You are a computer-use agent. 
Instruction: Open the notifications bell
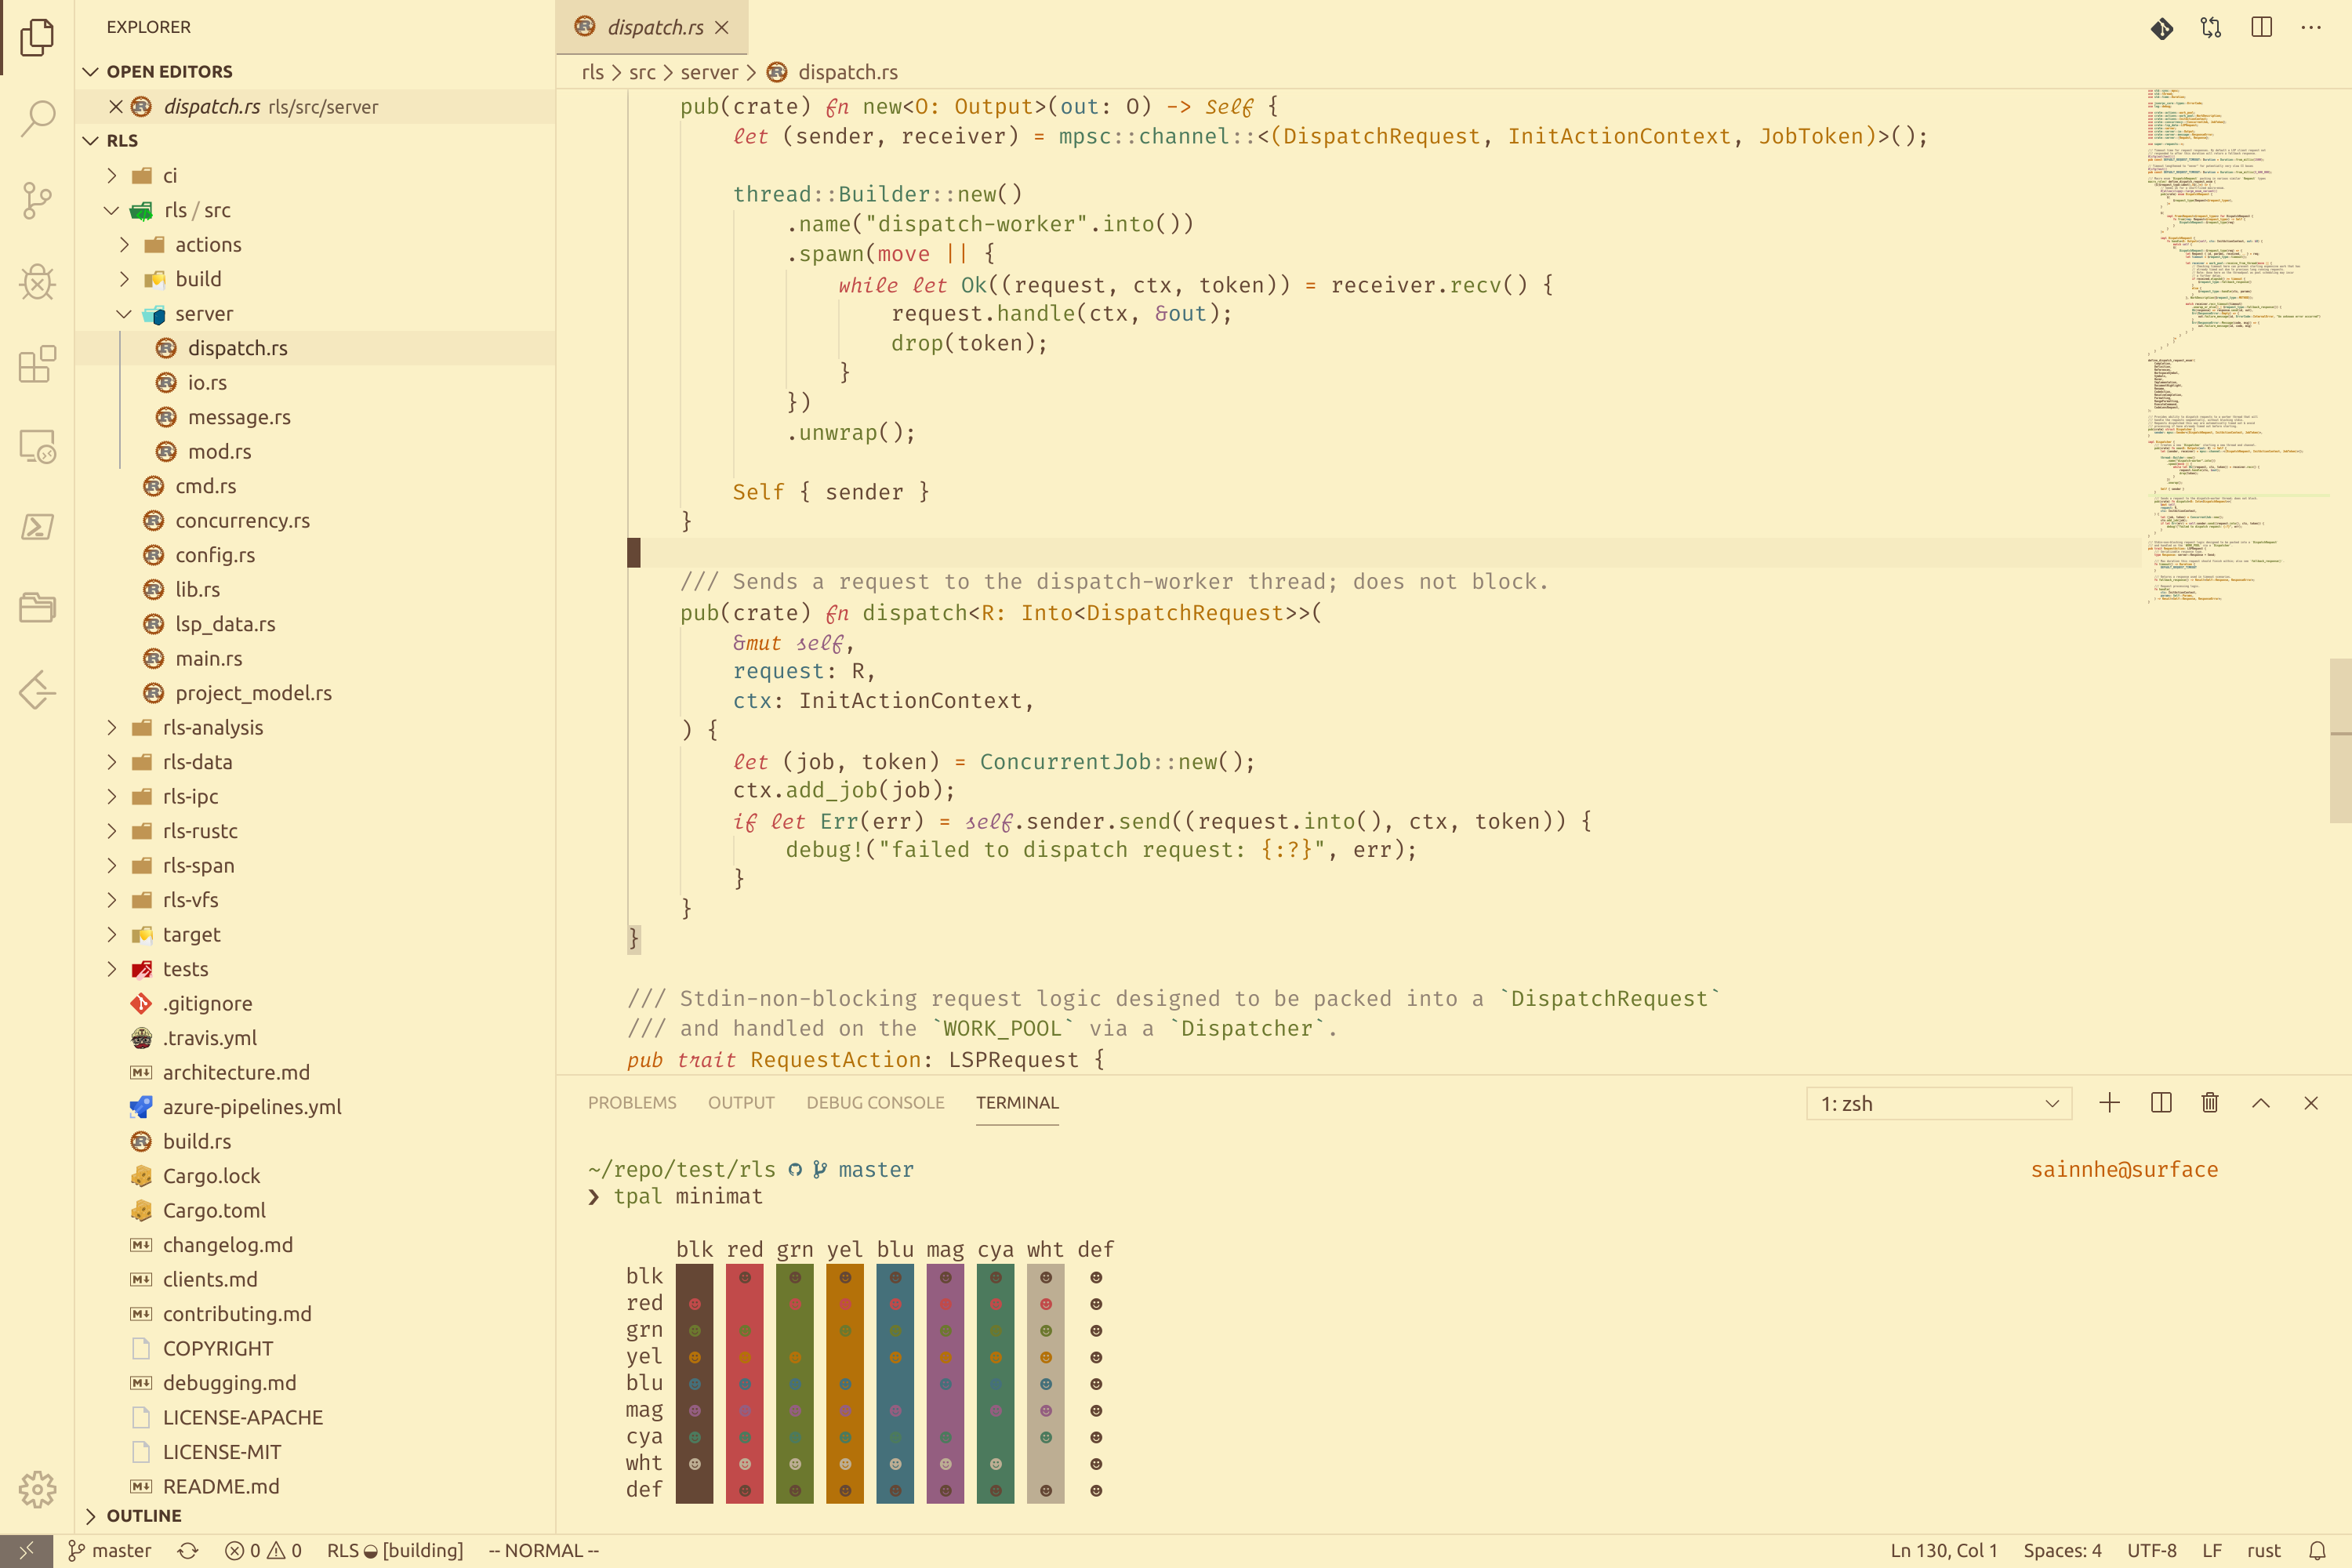(x=2317, y=1550)
